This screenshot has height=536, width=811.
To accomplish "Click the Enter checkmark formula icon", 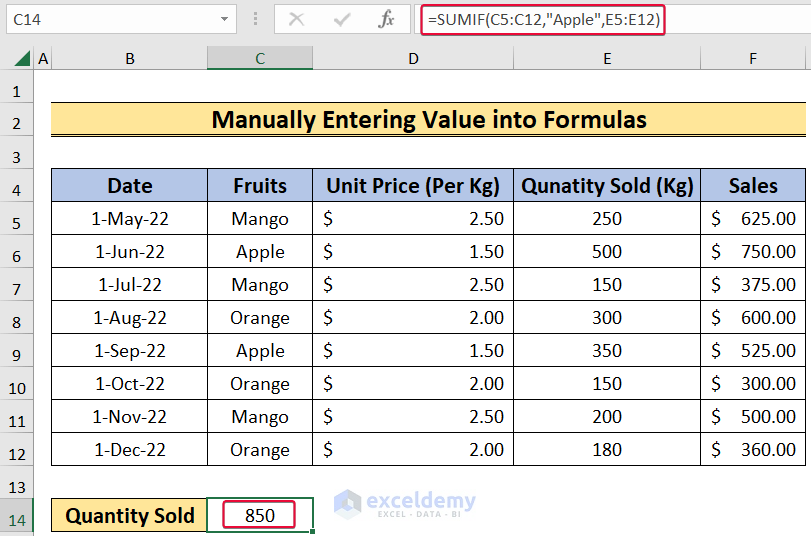I will pos(343,19).
